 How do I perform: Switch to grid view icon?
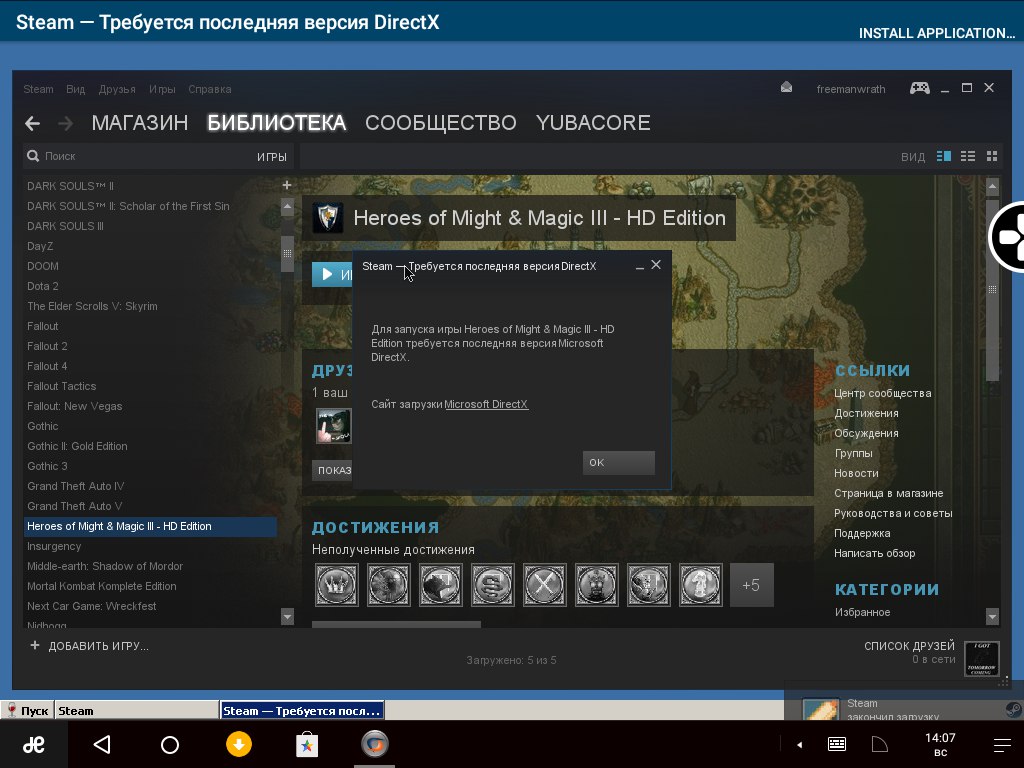click(992, 156)
